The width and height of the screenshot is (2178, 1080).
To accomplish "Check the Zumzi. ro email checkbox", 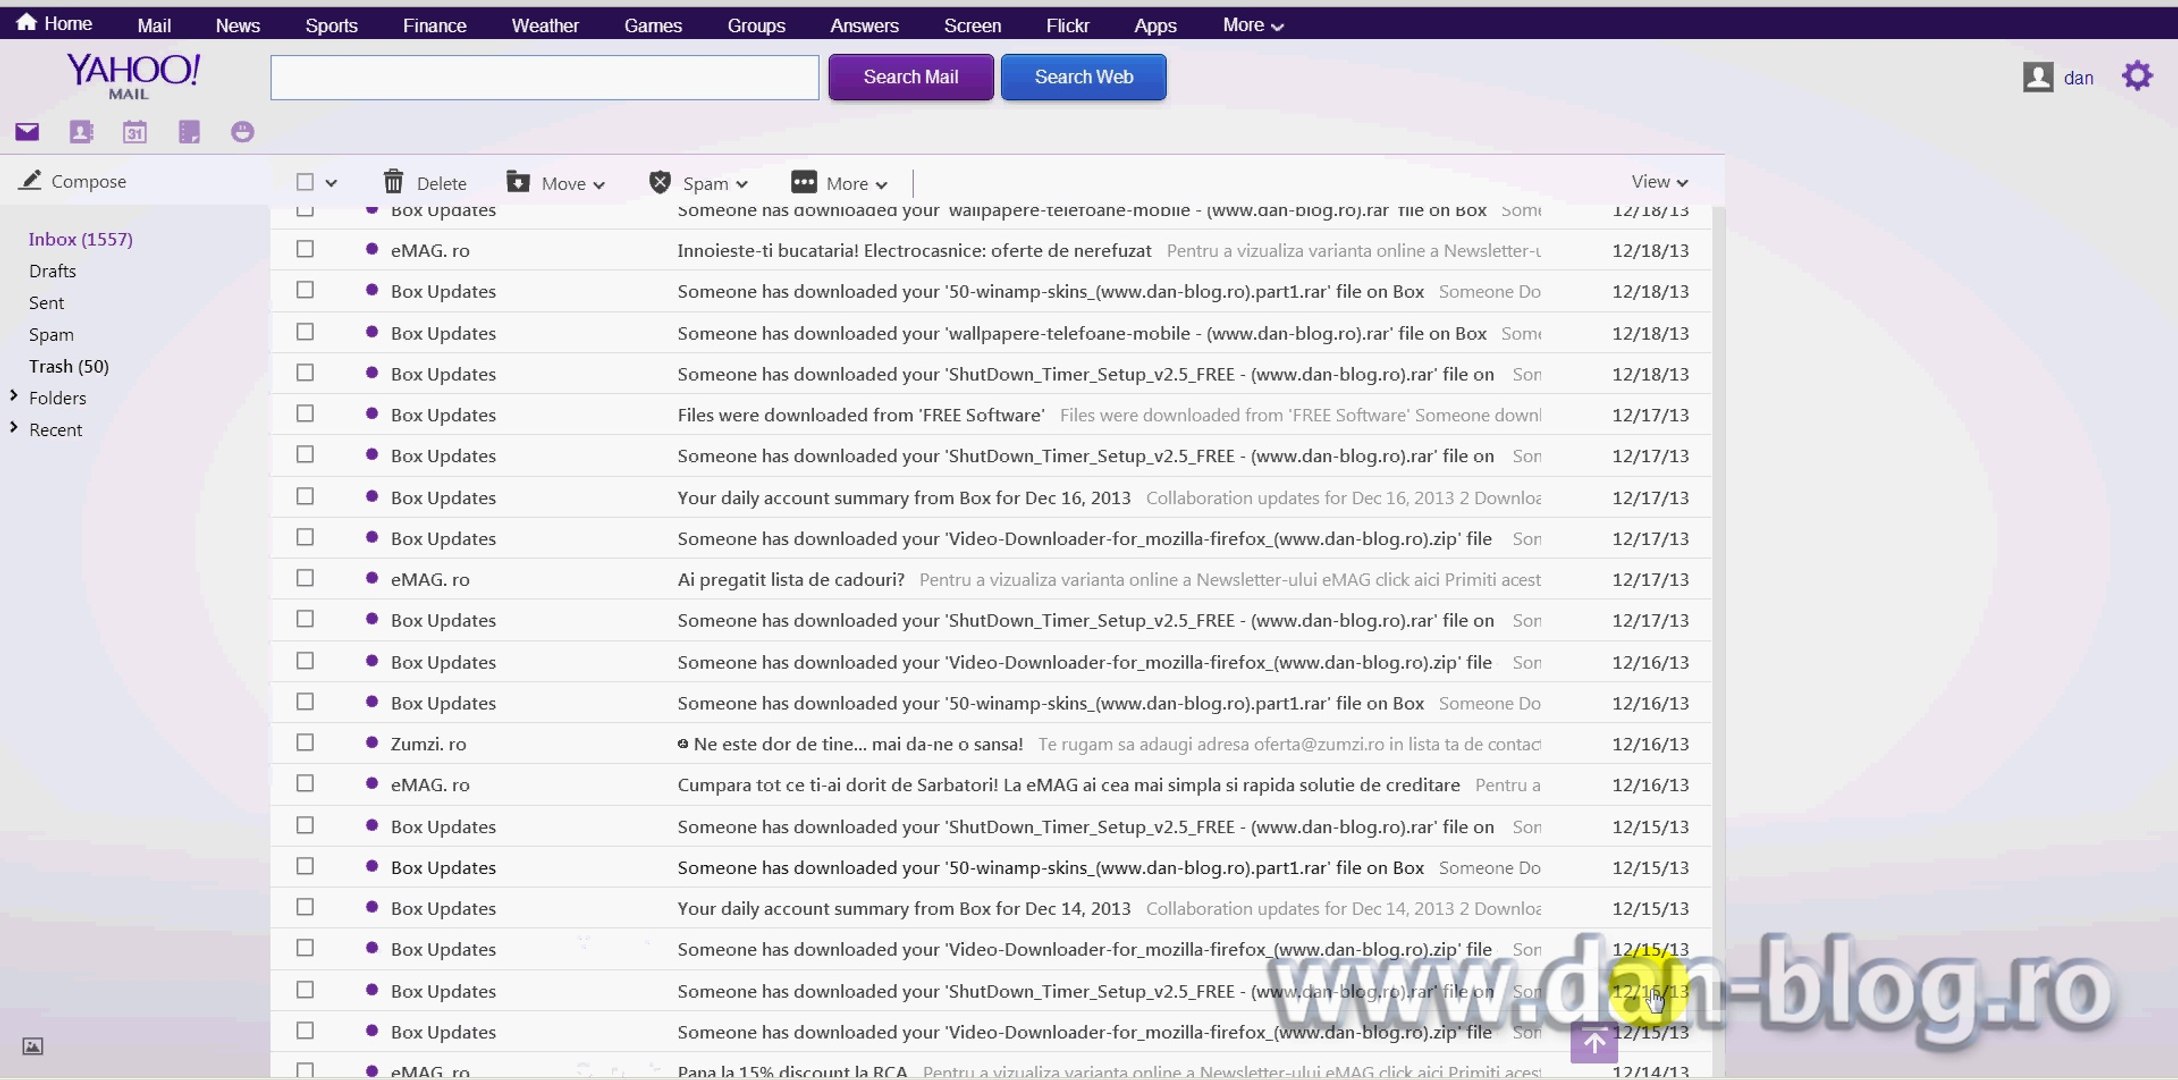I will pyautogui.click(x=305, y=743).
